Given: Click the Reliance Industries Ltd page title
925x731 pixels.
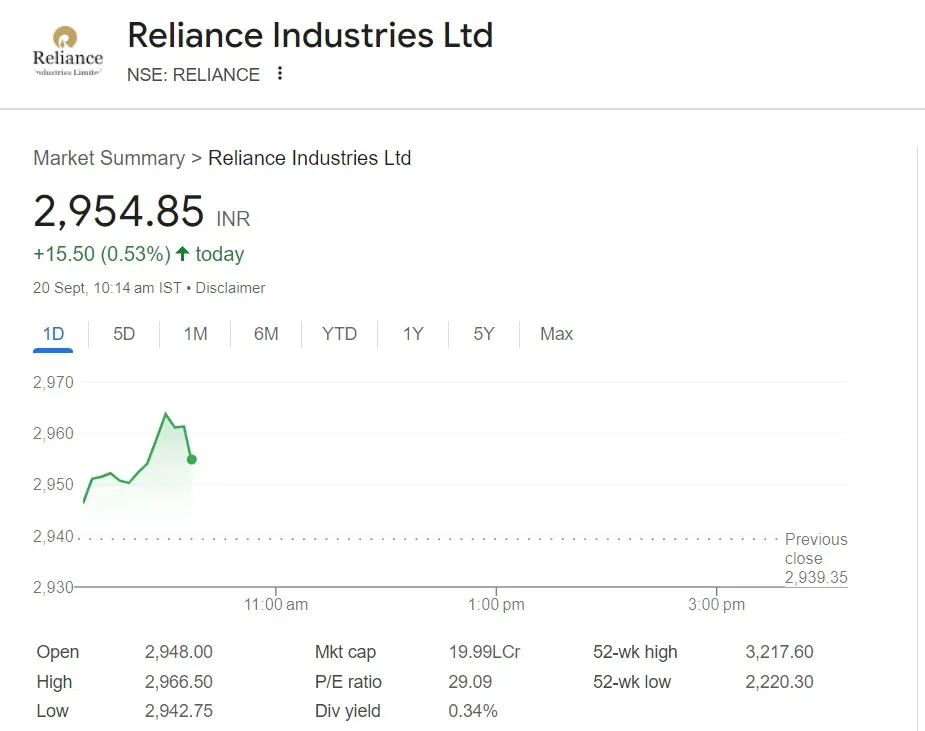Looking at the screenshot, I should tap(310, 35).
